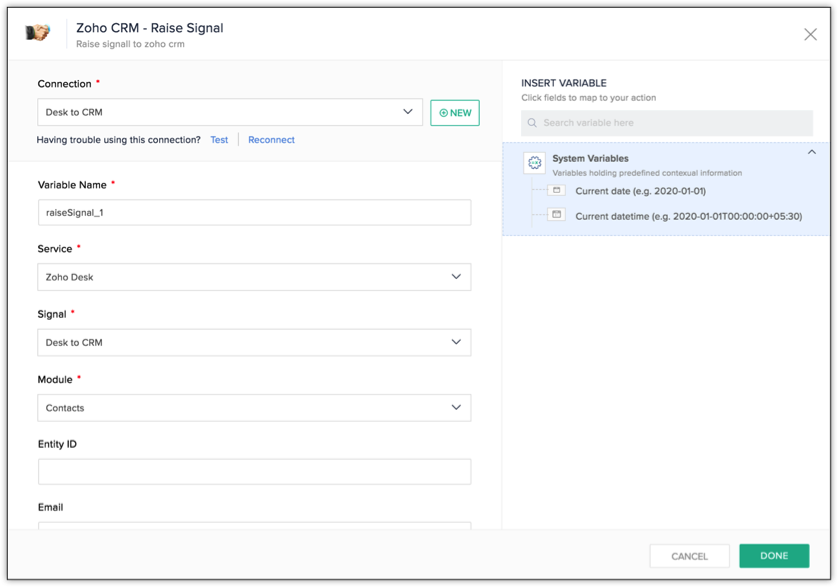Click the search magnifier icon

click(532, 123)
